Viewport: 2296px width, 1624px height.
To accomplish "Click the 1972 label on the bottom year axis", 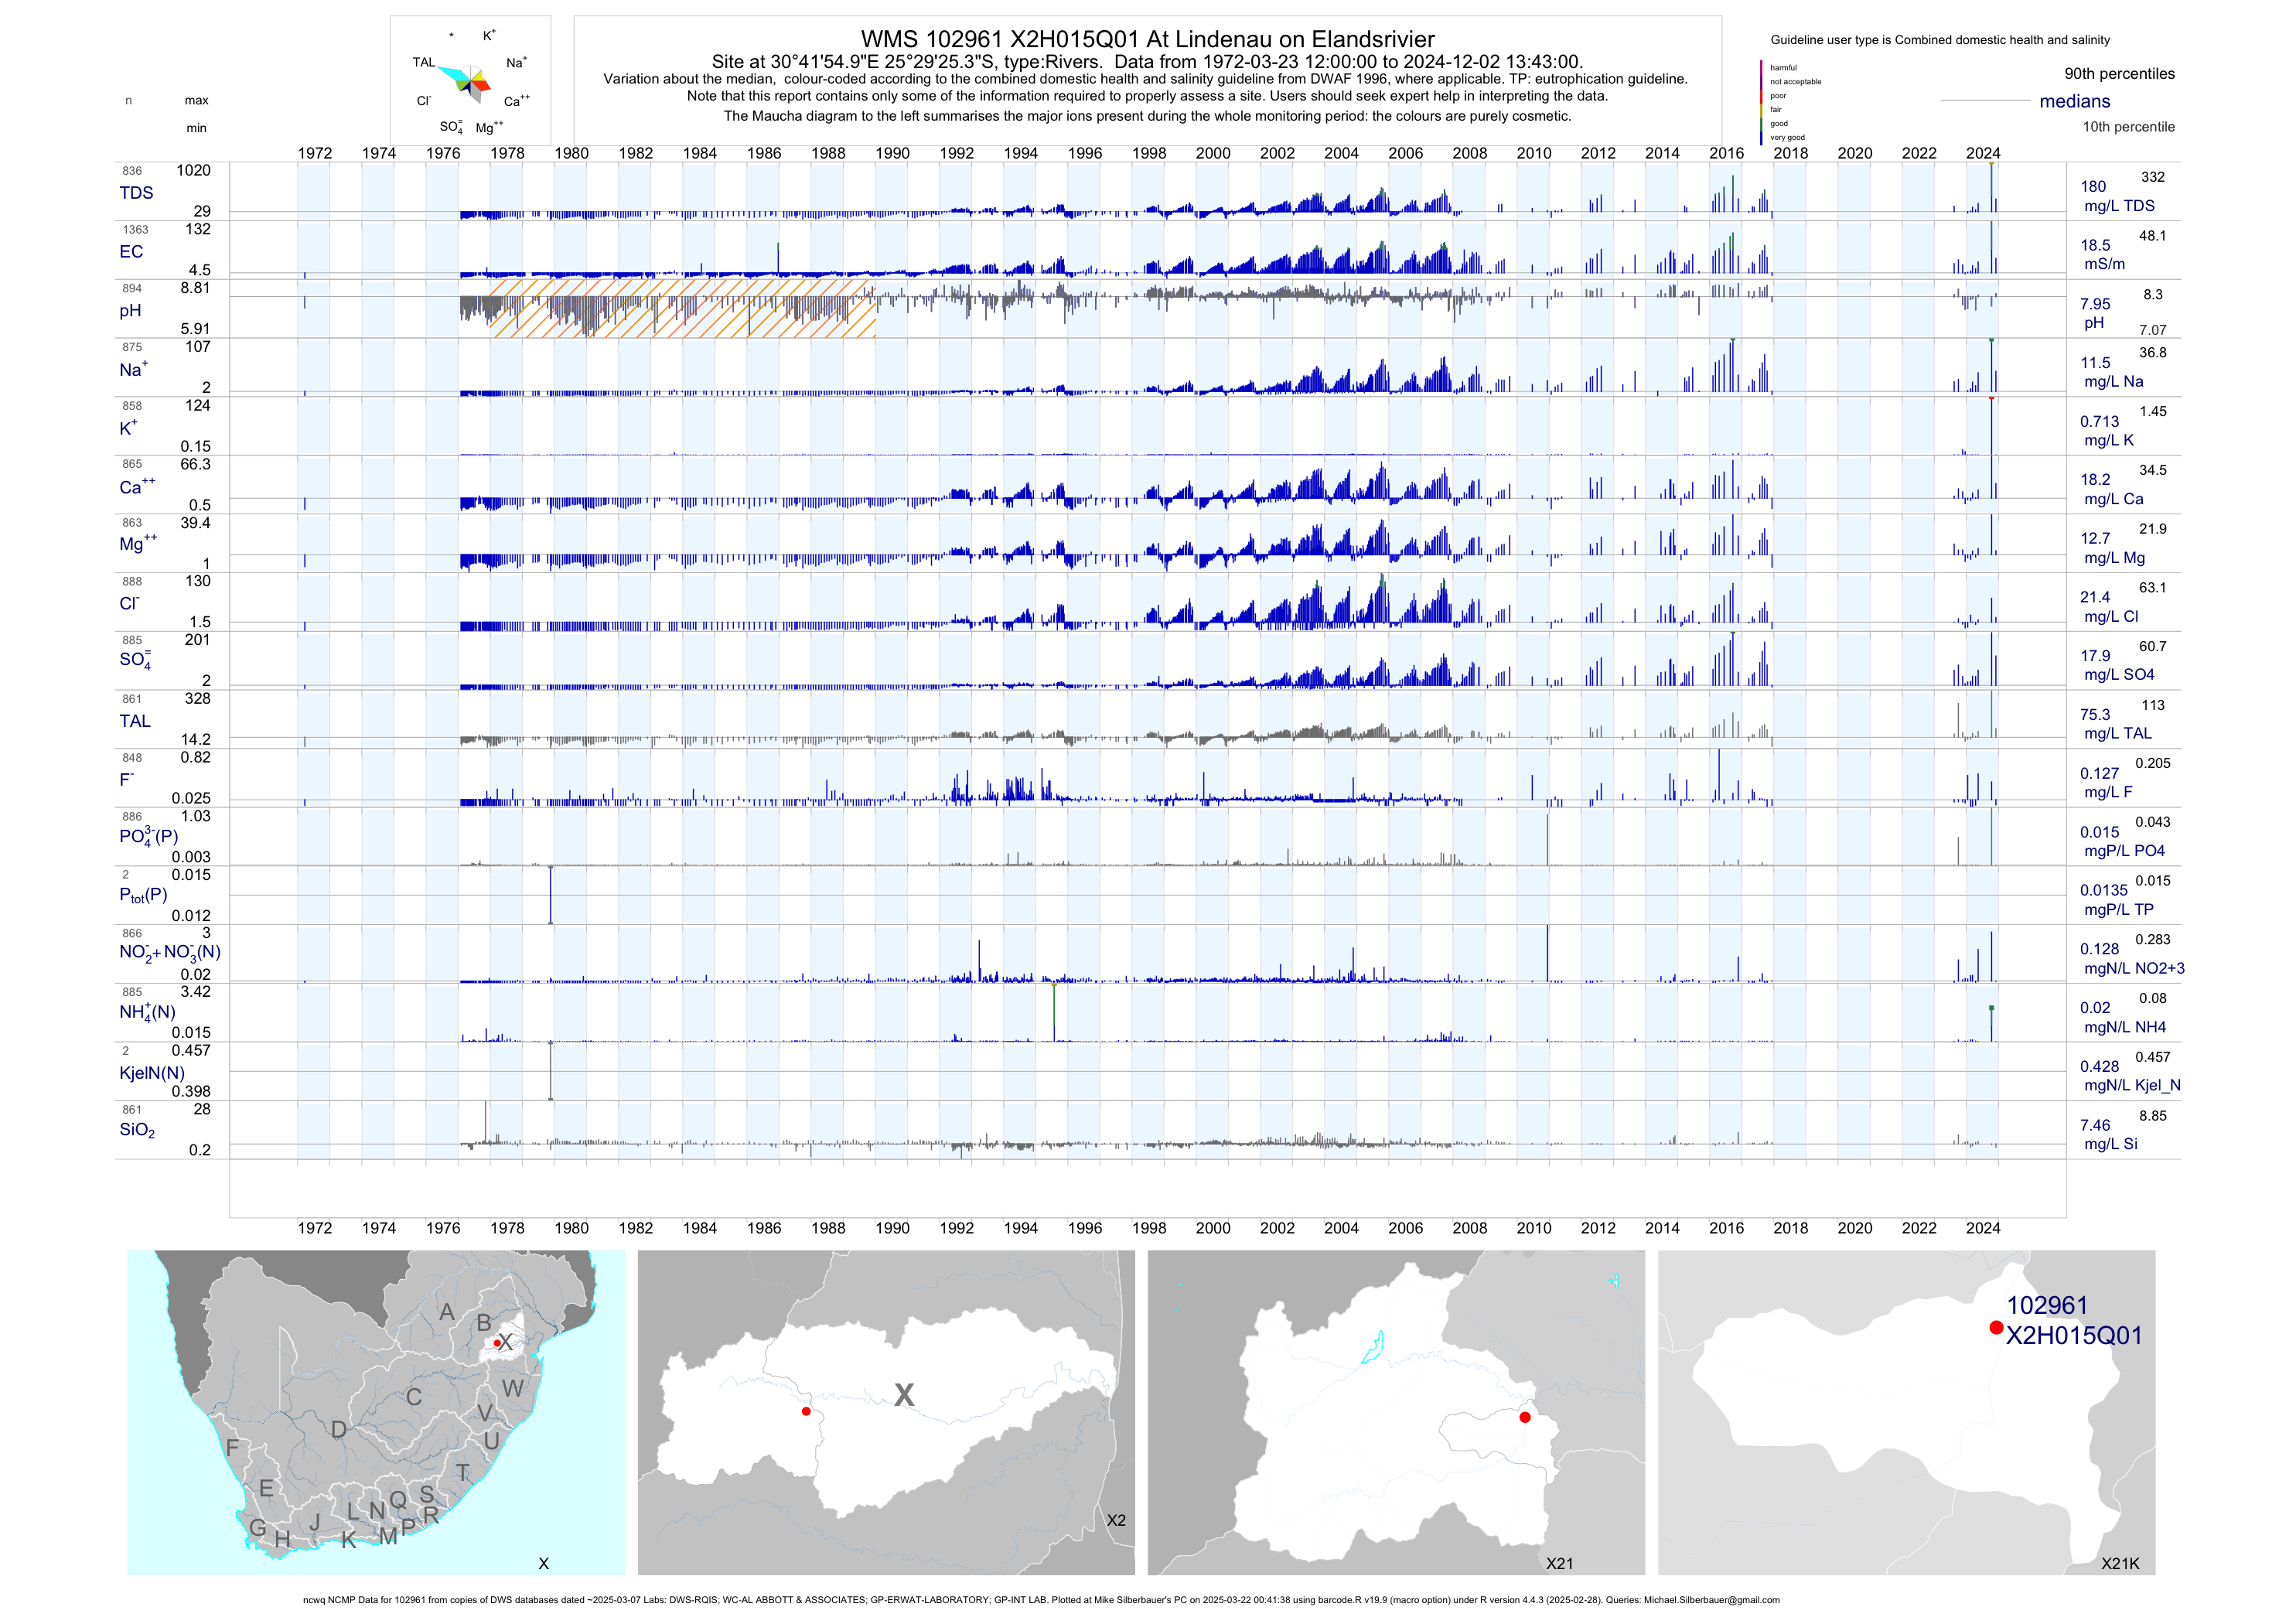I will pos(314,1228).
